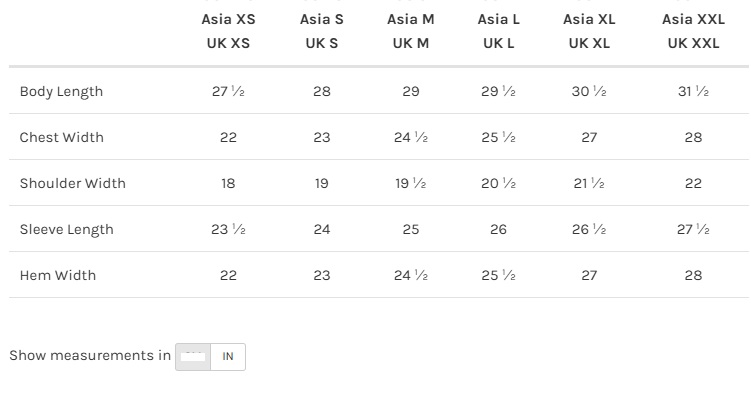Click the Body Length value for Asia XS
This screenshot has height=405, width=751.
228,92
